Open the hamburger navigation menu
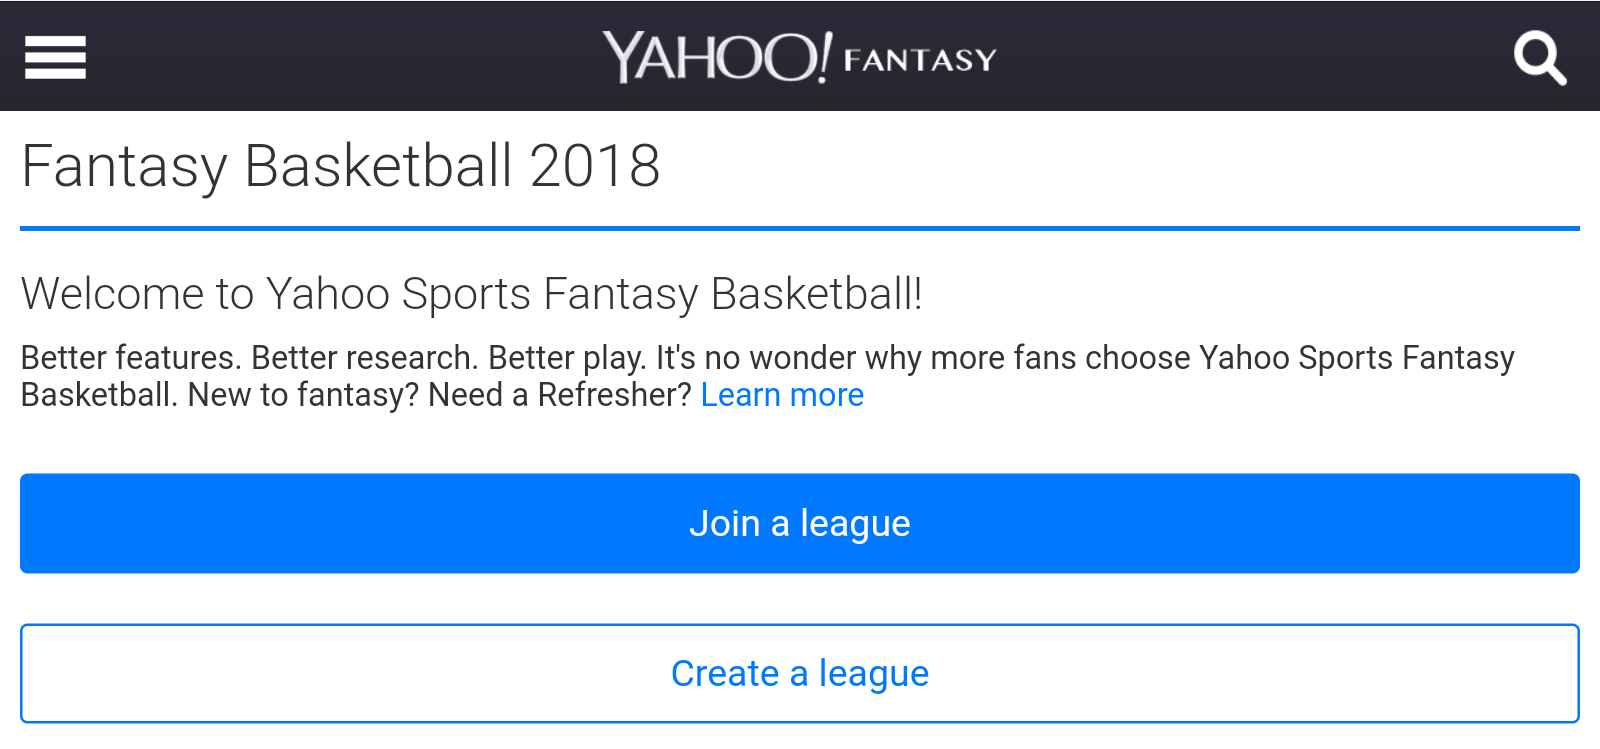The height and width of the screenshot is (749, 1600). pyautogui.click(x=55, y=57)
